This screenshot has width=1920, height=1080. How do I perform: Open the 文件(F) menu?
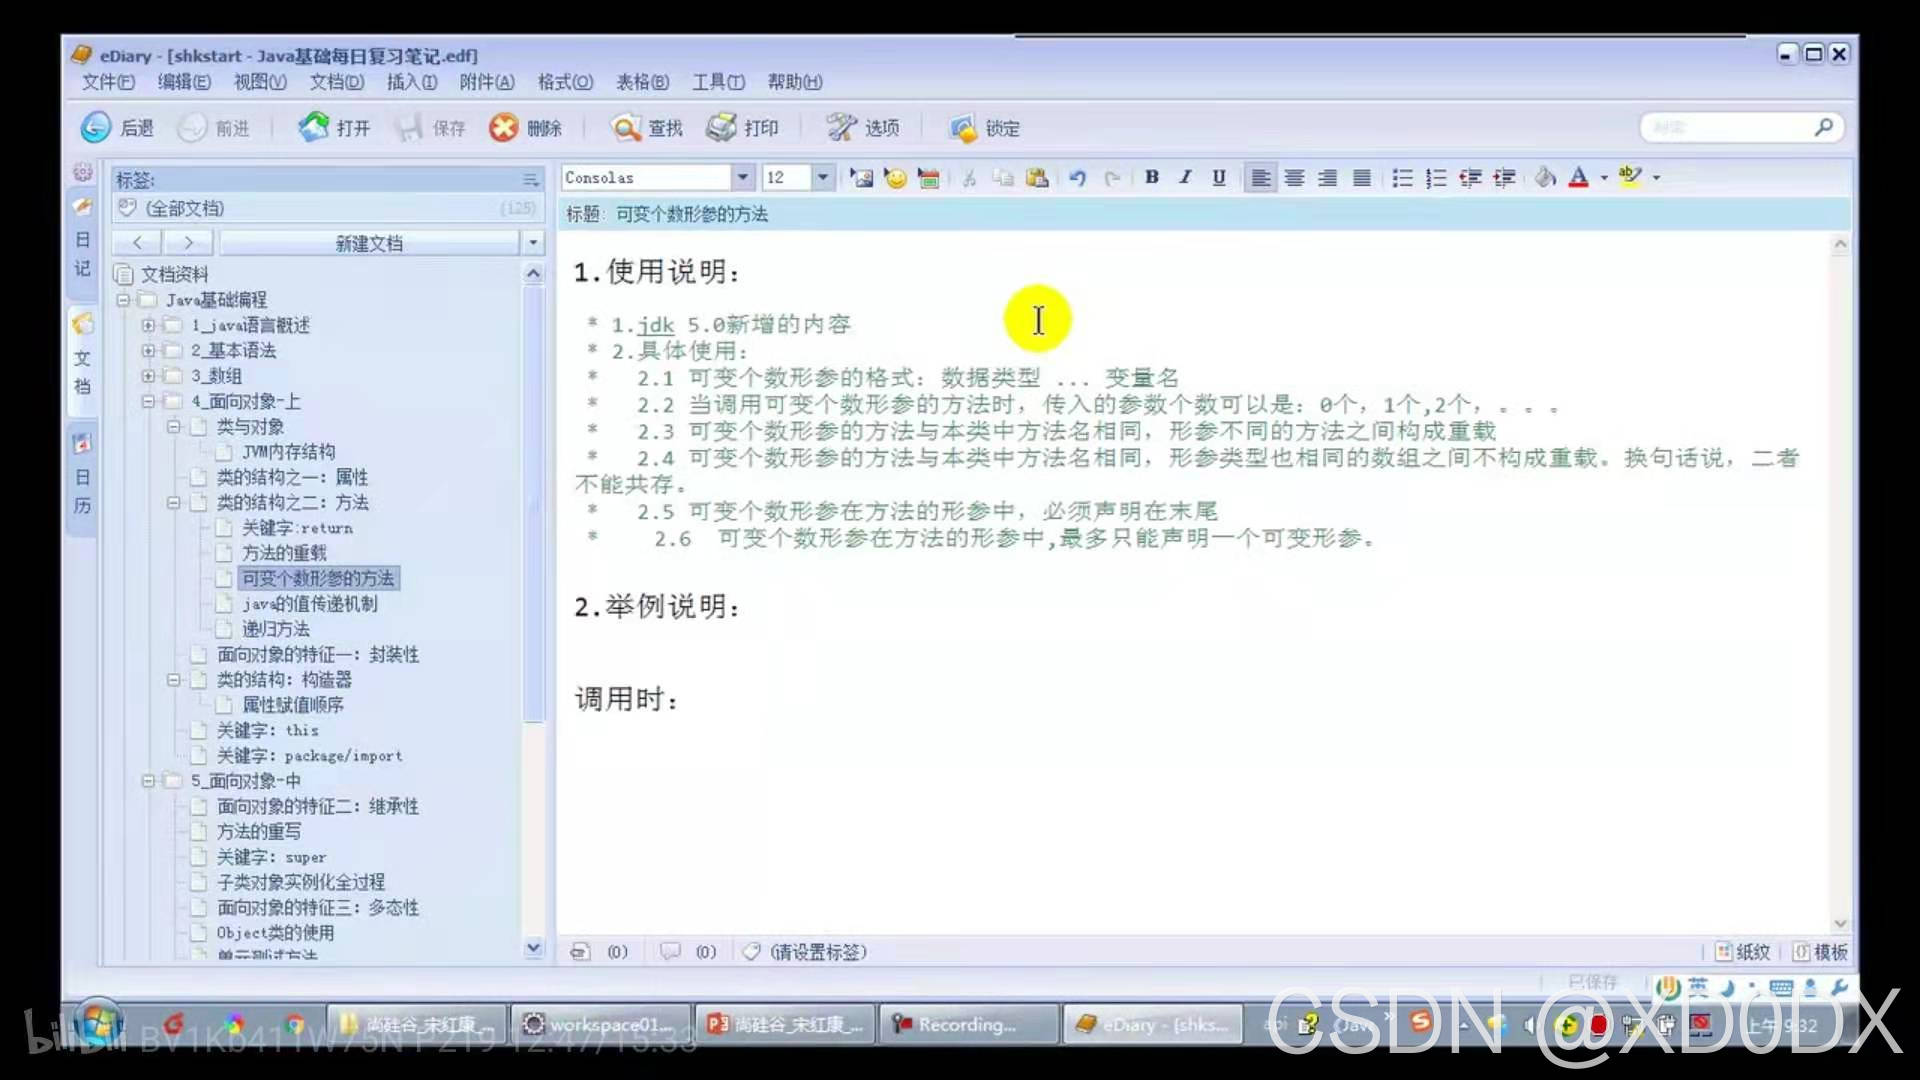[x=108, y=82]
